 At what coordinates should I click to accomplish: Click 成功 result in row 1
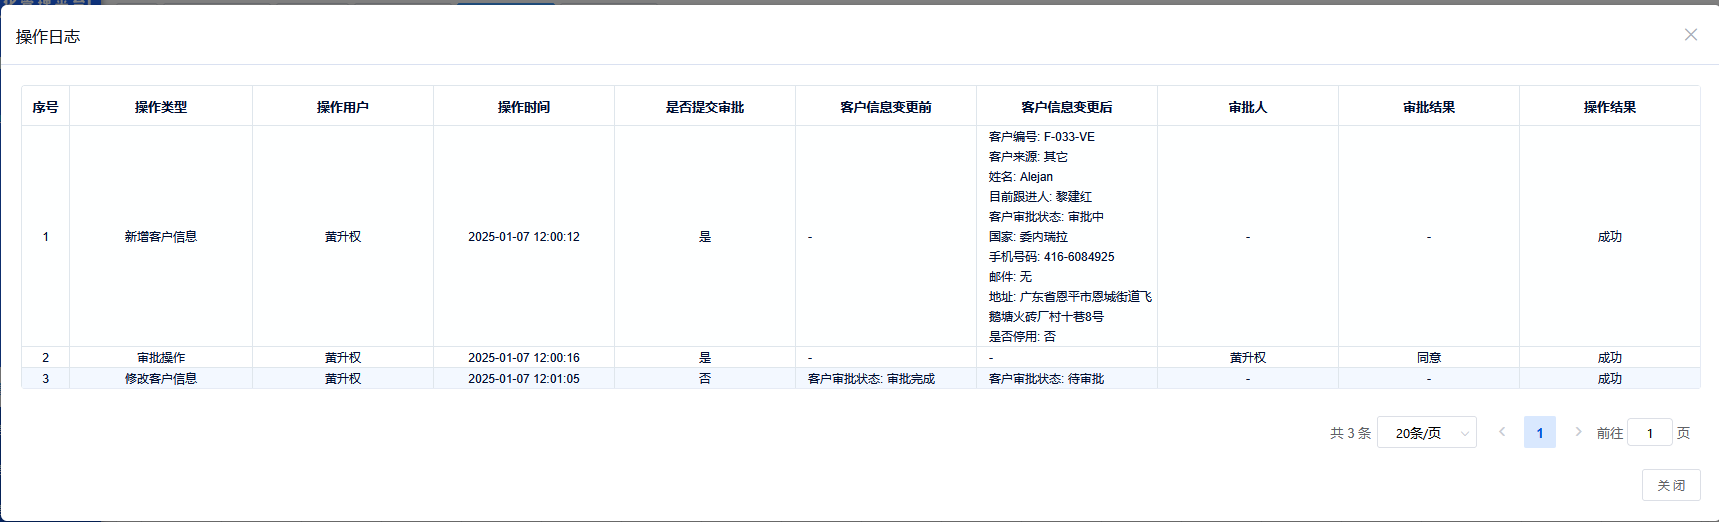(1610, 237)
